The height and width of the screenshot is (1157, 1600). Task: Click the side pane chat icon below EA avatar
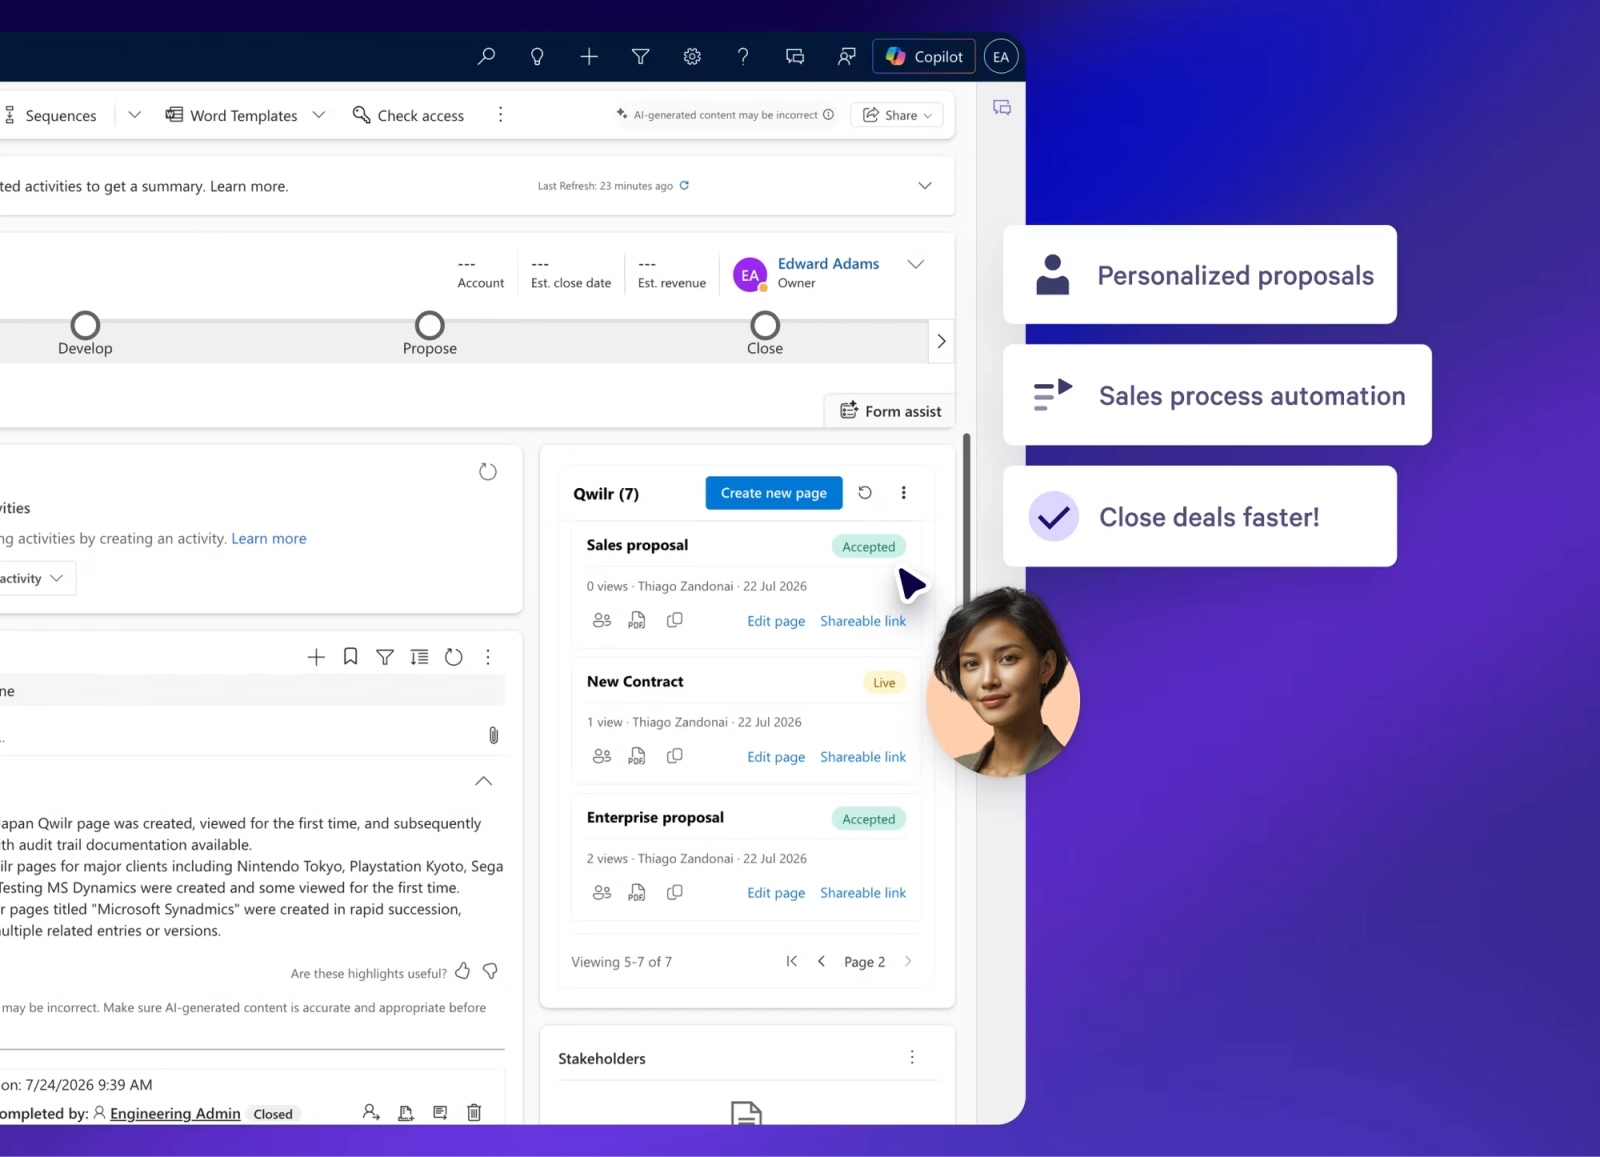coord(1002,107)
